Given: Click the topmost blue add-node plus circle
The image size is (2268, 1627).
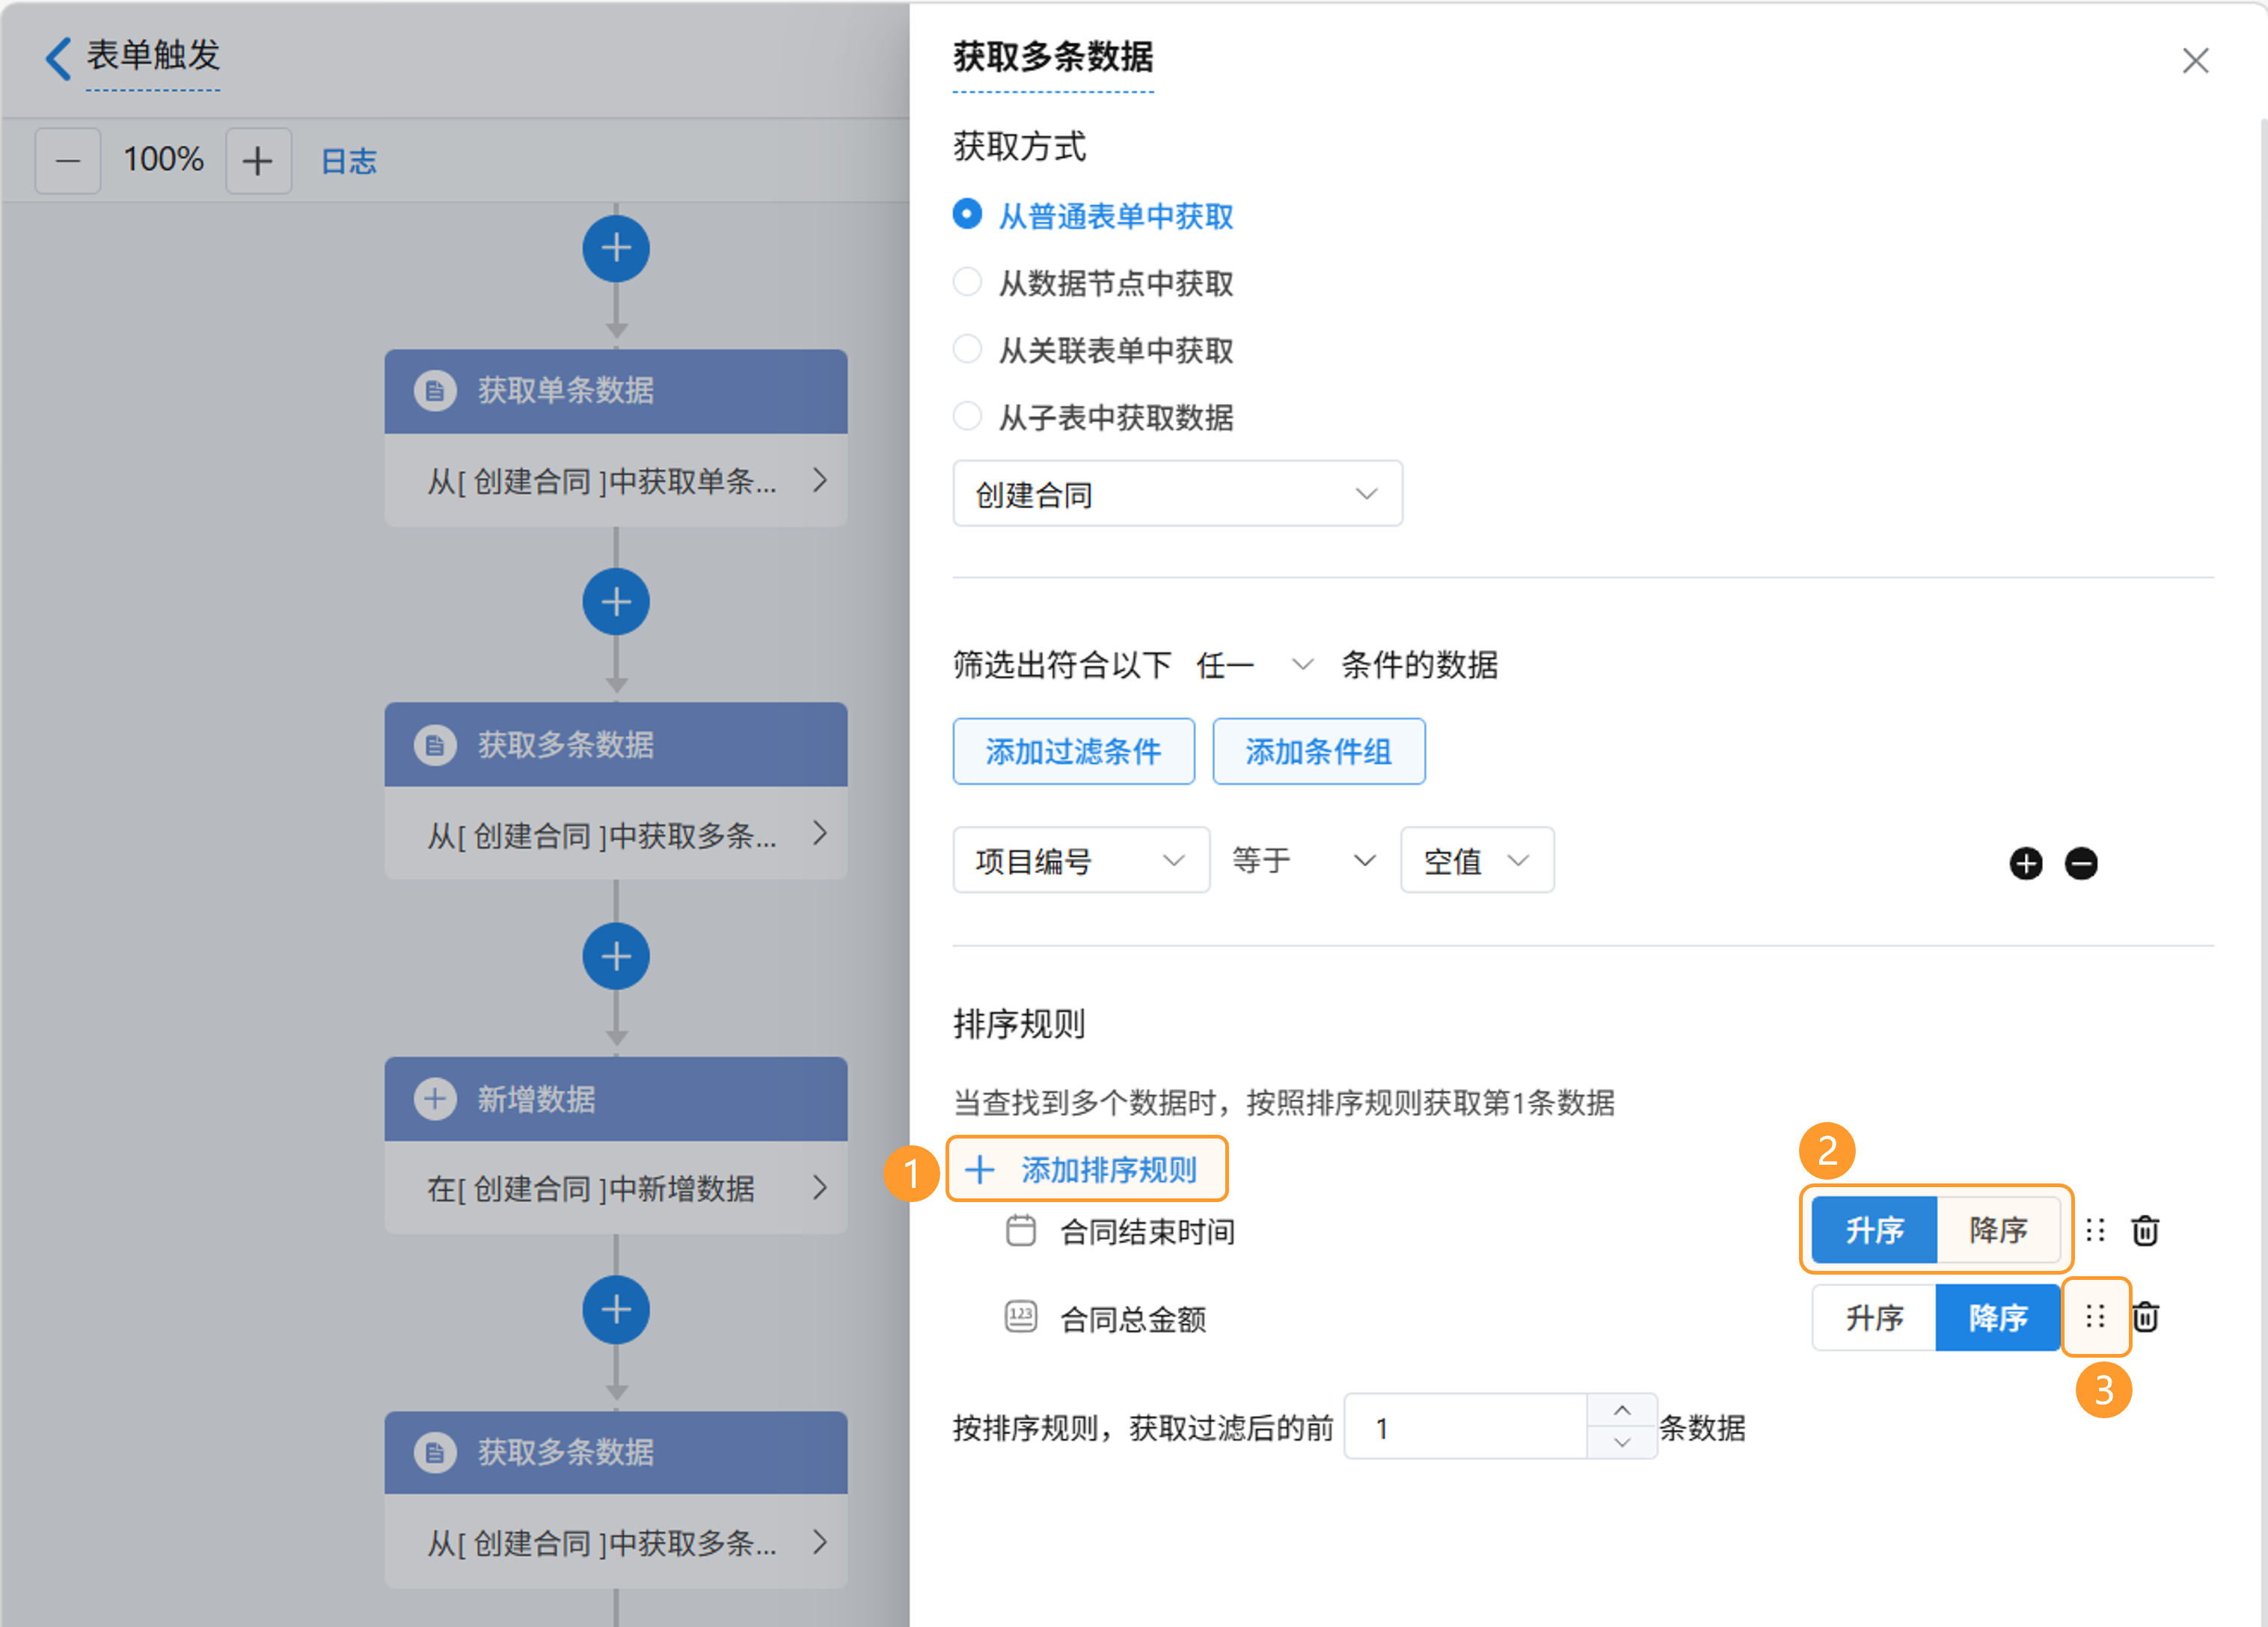Looking at the screenshot, I should coord(616,249).
